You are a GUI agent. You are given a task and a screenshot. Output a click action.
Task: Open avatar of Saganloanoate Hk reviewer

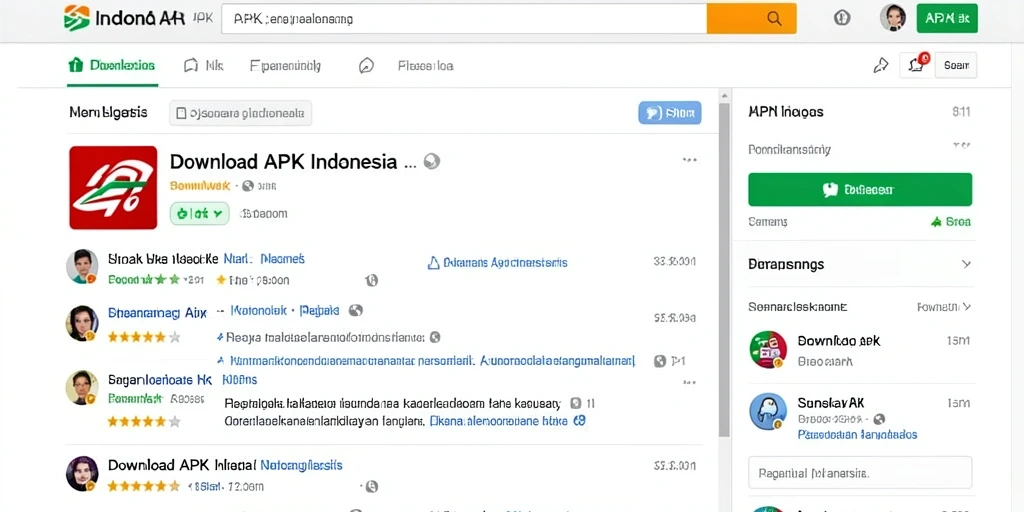click(x=82, y=388)
